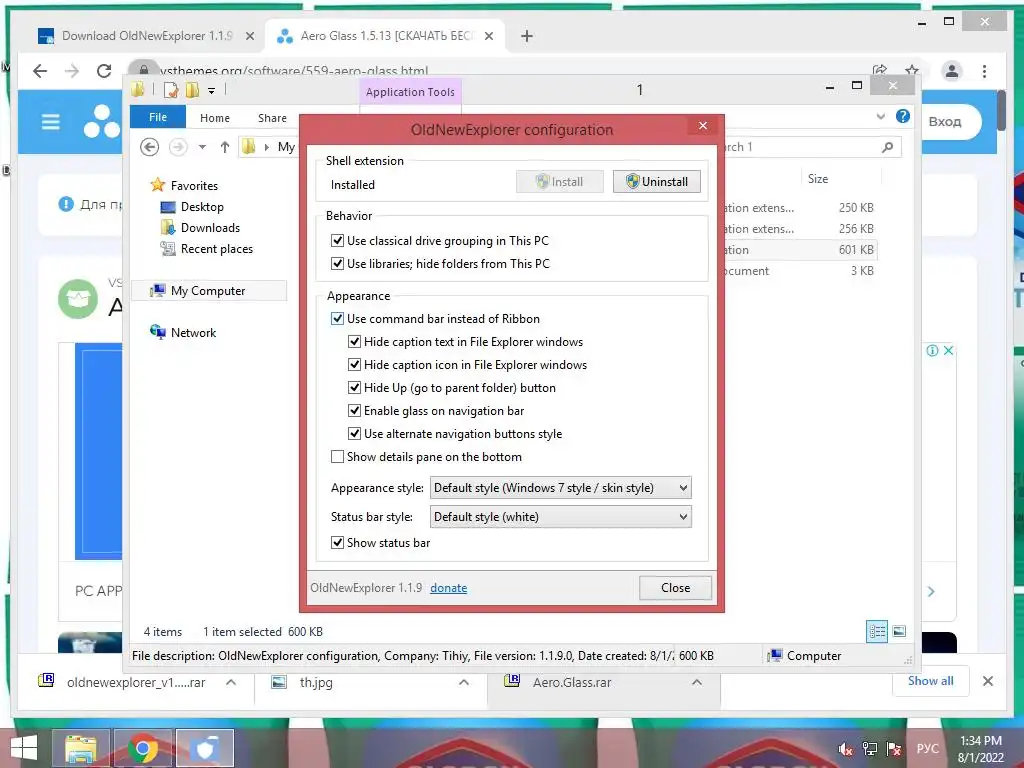This screenshot has width=1024, height=768.
Task: Open Chrome three-dot menu
Action: (x=985, y=71)
